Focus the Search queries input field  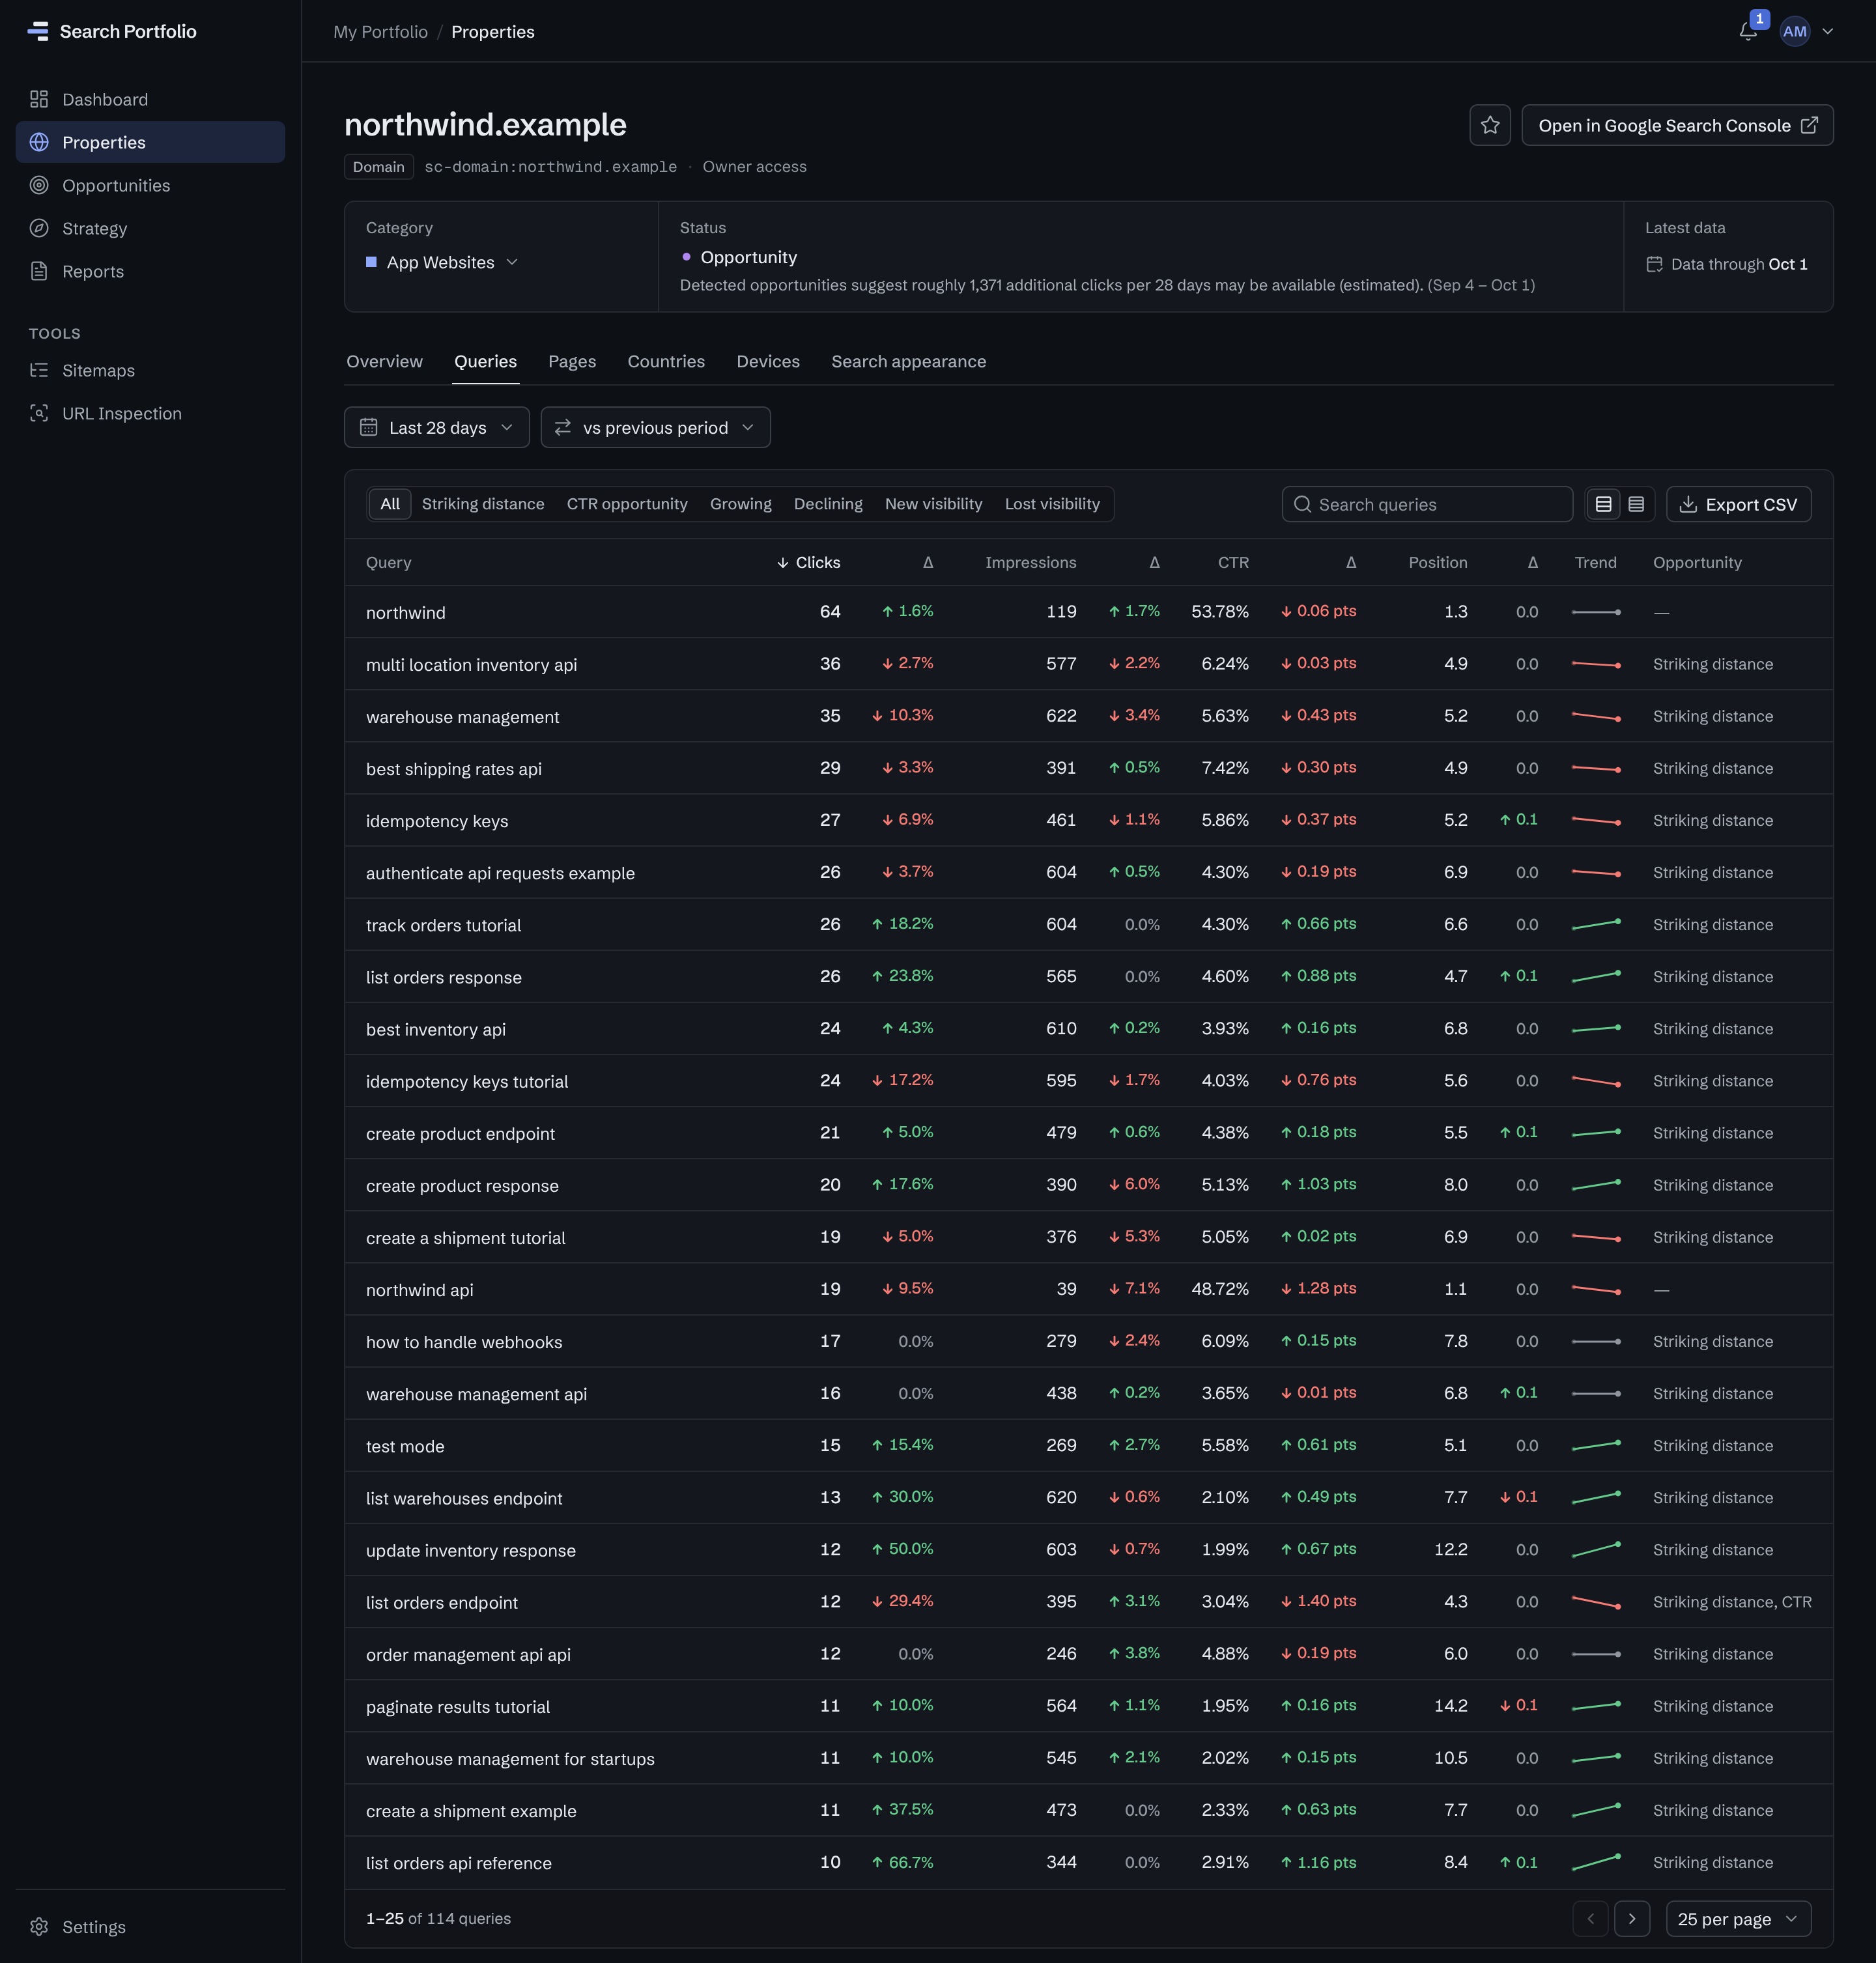coord(1427,504)
